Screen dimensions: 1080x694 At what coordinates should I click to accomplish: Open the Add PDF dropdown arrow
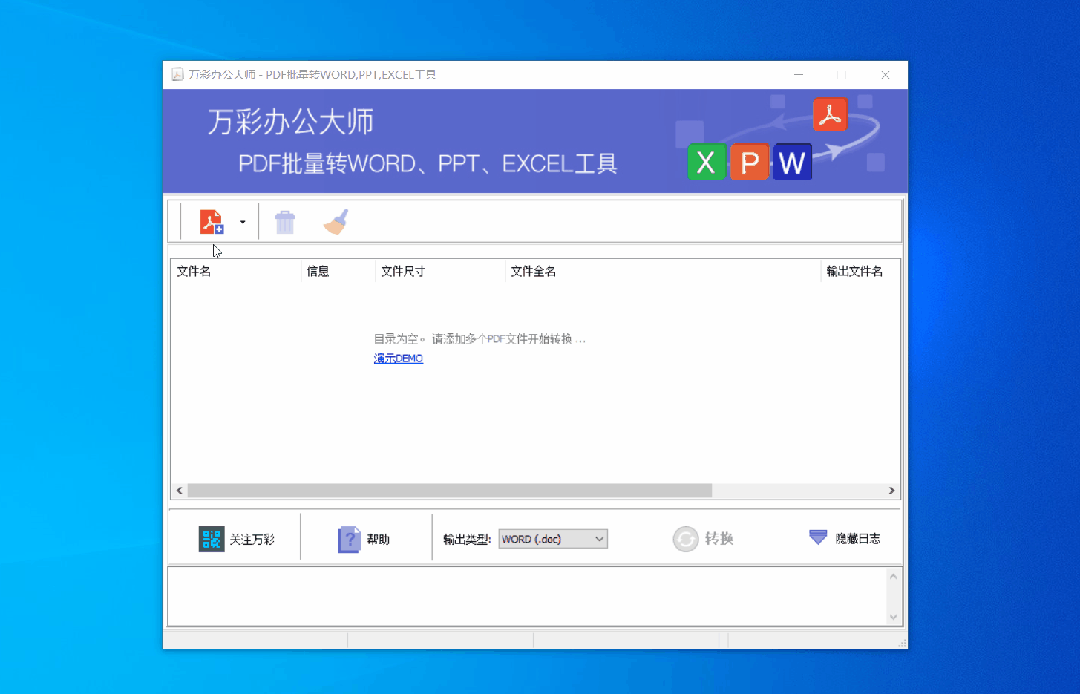coord(242,222)
